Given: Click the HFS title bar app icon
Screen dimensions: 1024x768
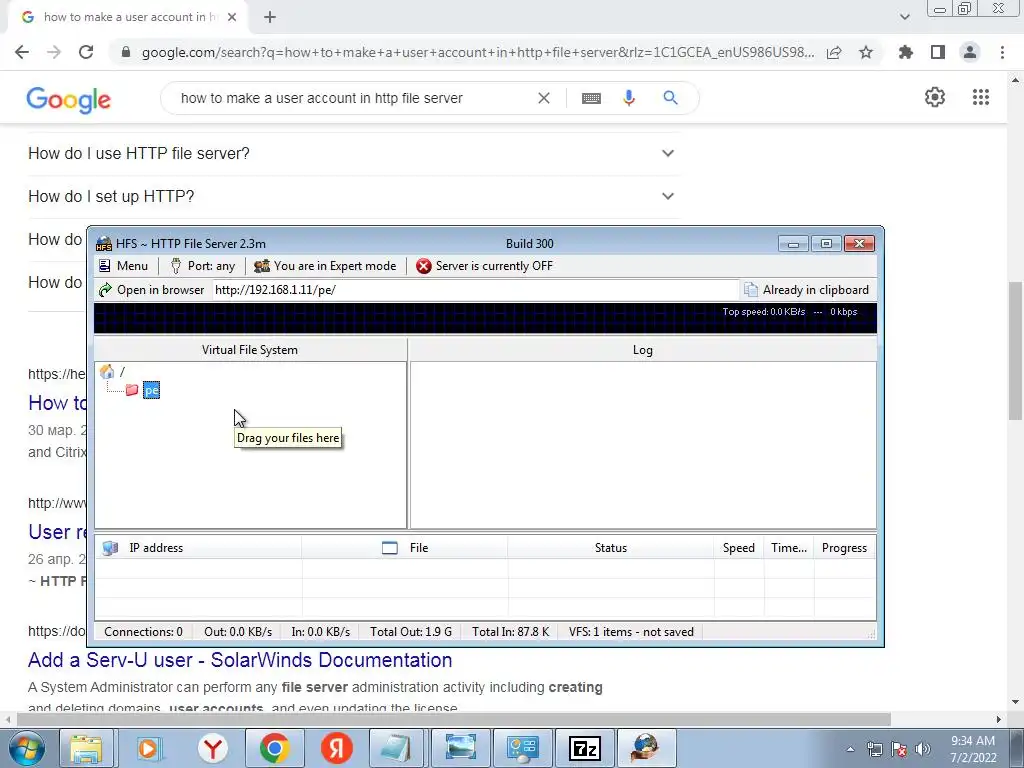Looking at the screenshot, I should pos(104,244).
